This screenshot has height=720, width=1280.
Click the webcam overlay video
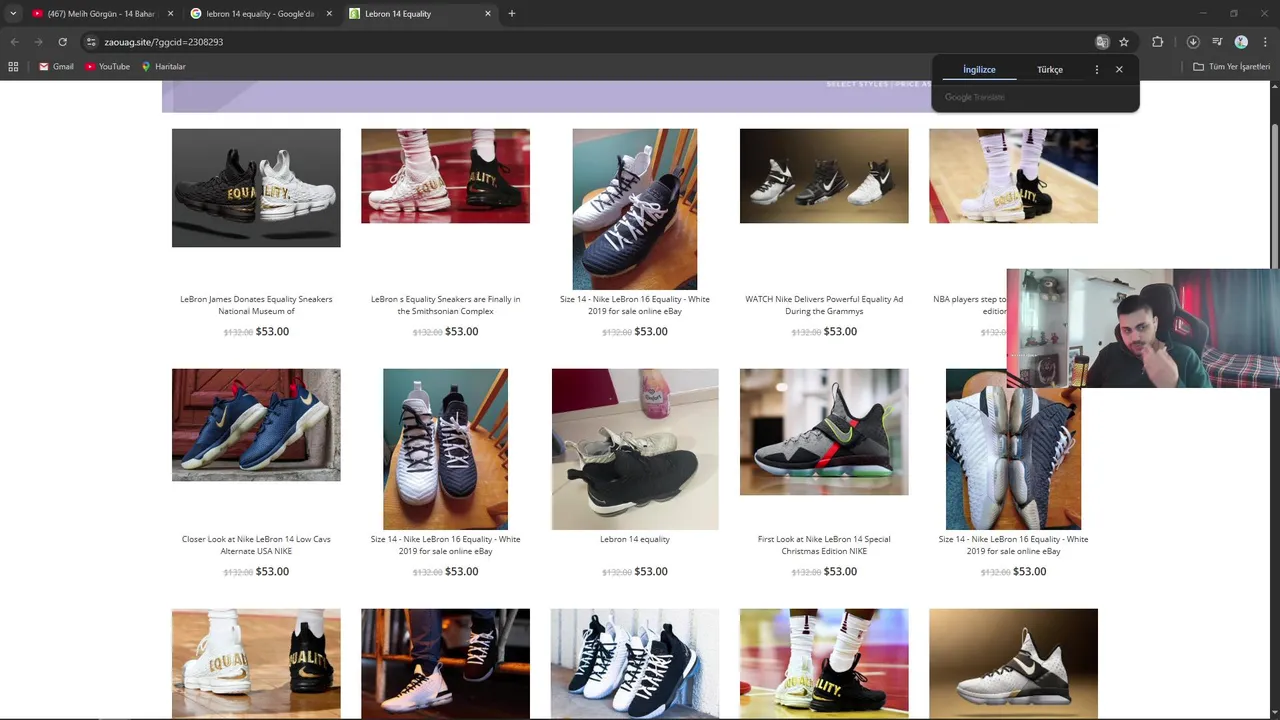pyautogui.click(x=1143, y=328)
